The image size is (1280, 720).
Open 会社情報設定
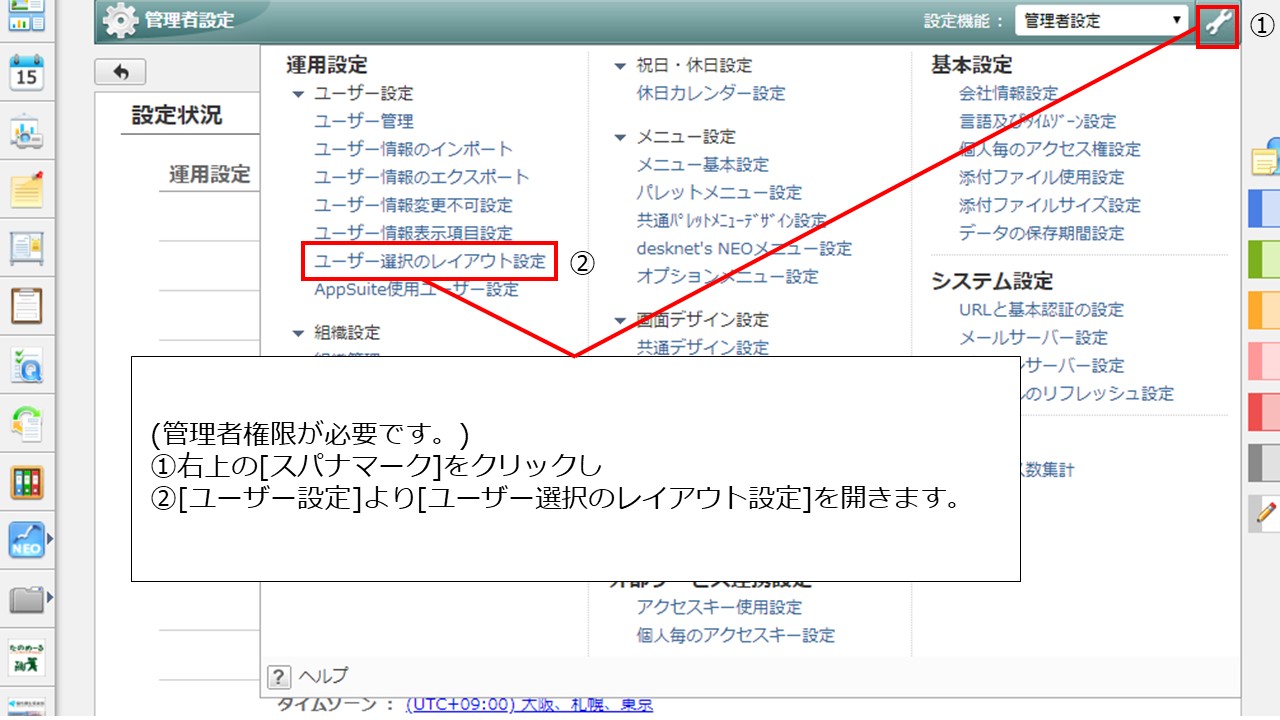1008,93
